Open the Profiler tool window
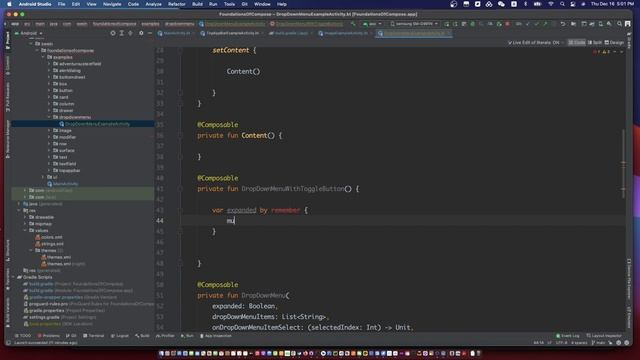Viewport: 640px width, 360px height. click(x=165, y=336)
